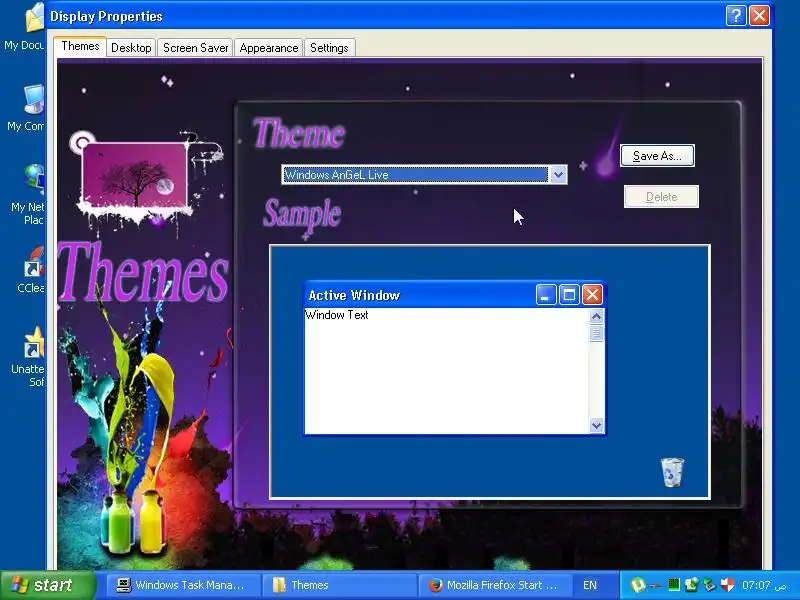Click the folder icon of the Themes taskbar item
This screenshot has width=800, height=600.
(x=279, y=585)
